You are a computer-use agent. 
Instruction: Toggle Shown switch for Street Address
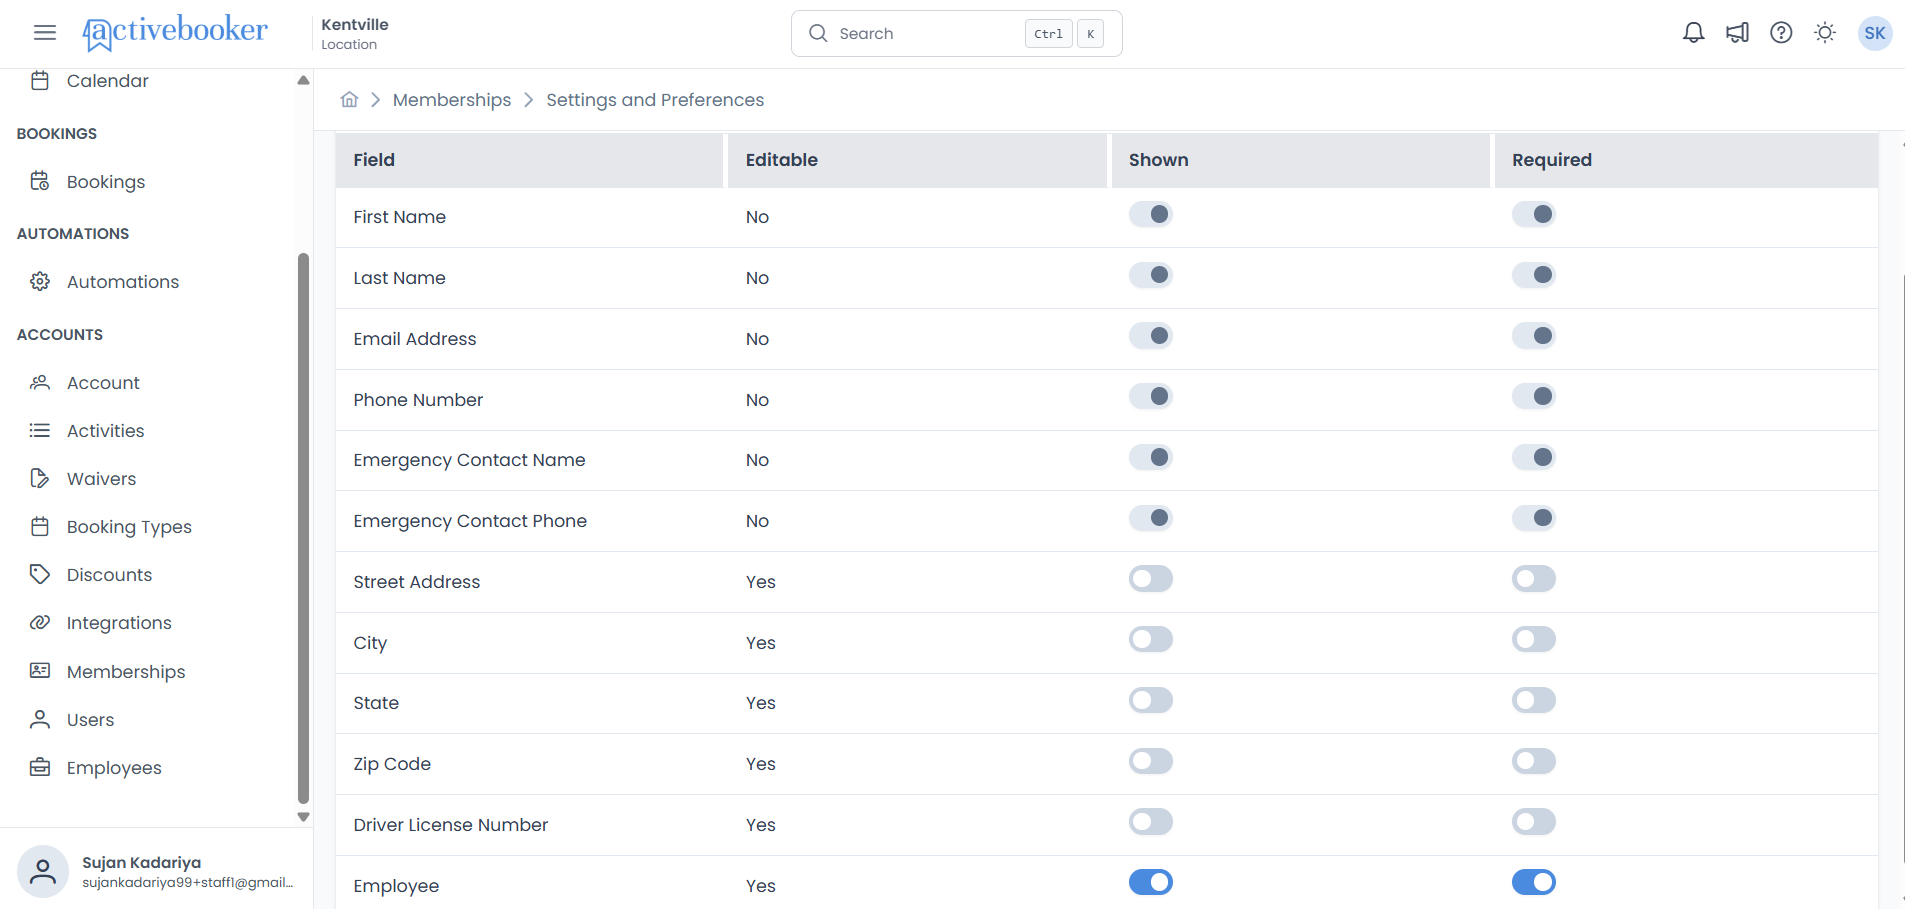point(1151,579)
